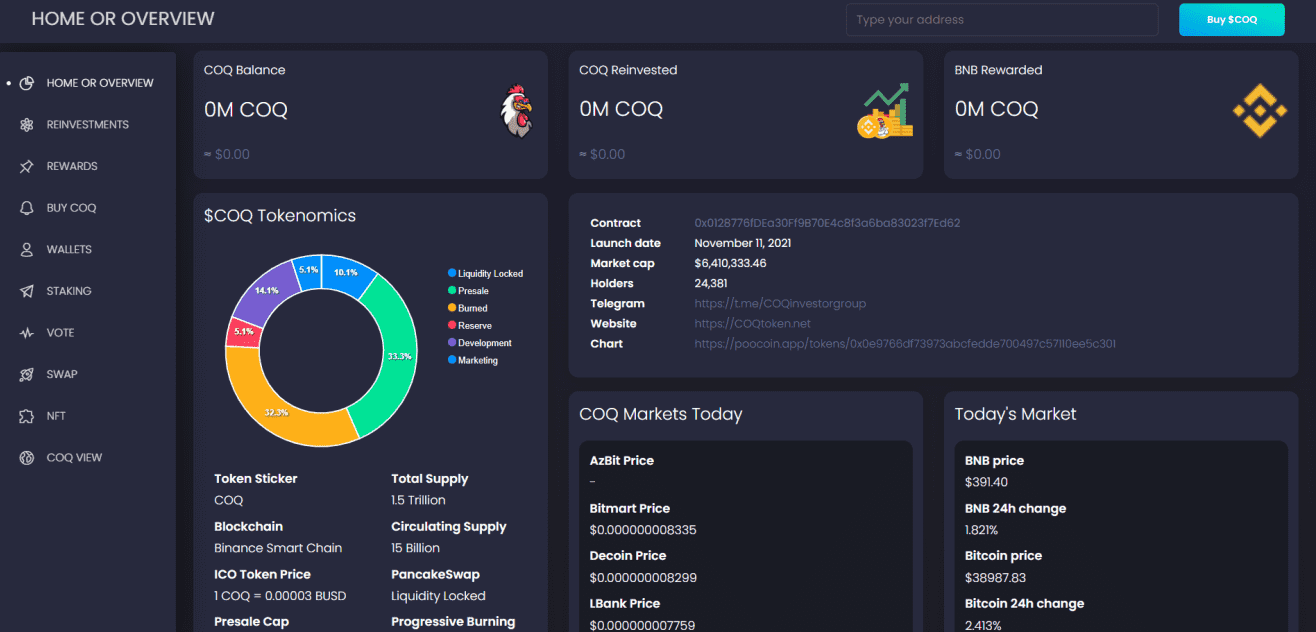Click the Reinvestments atom icon in sidebar
Image resolution: width=1316 pixels, height=632 pixels.
27,125
